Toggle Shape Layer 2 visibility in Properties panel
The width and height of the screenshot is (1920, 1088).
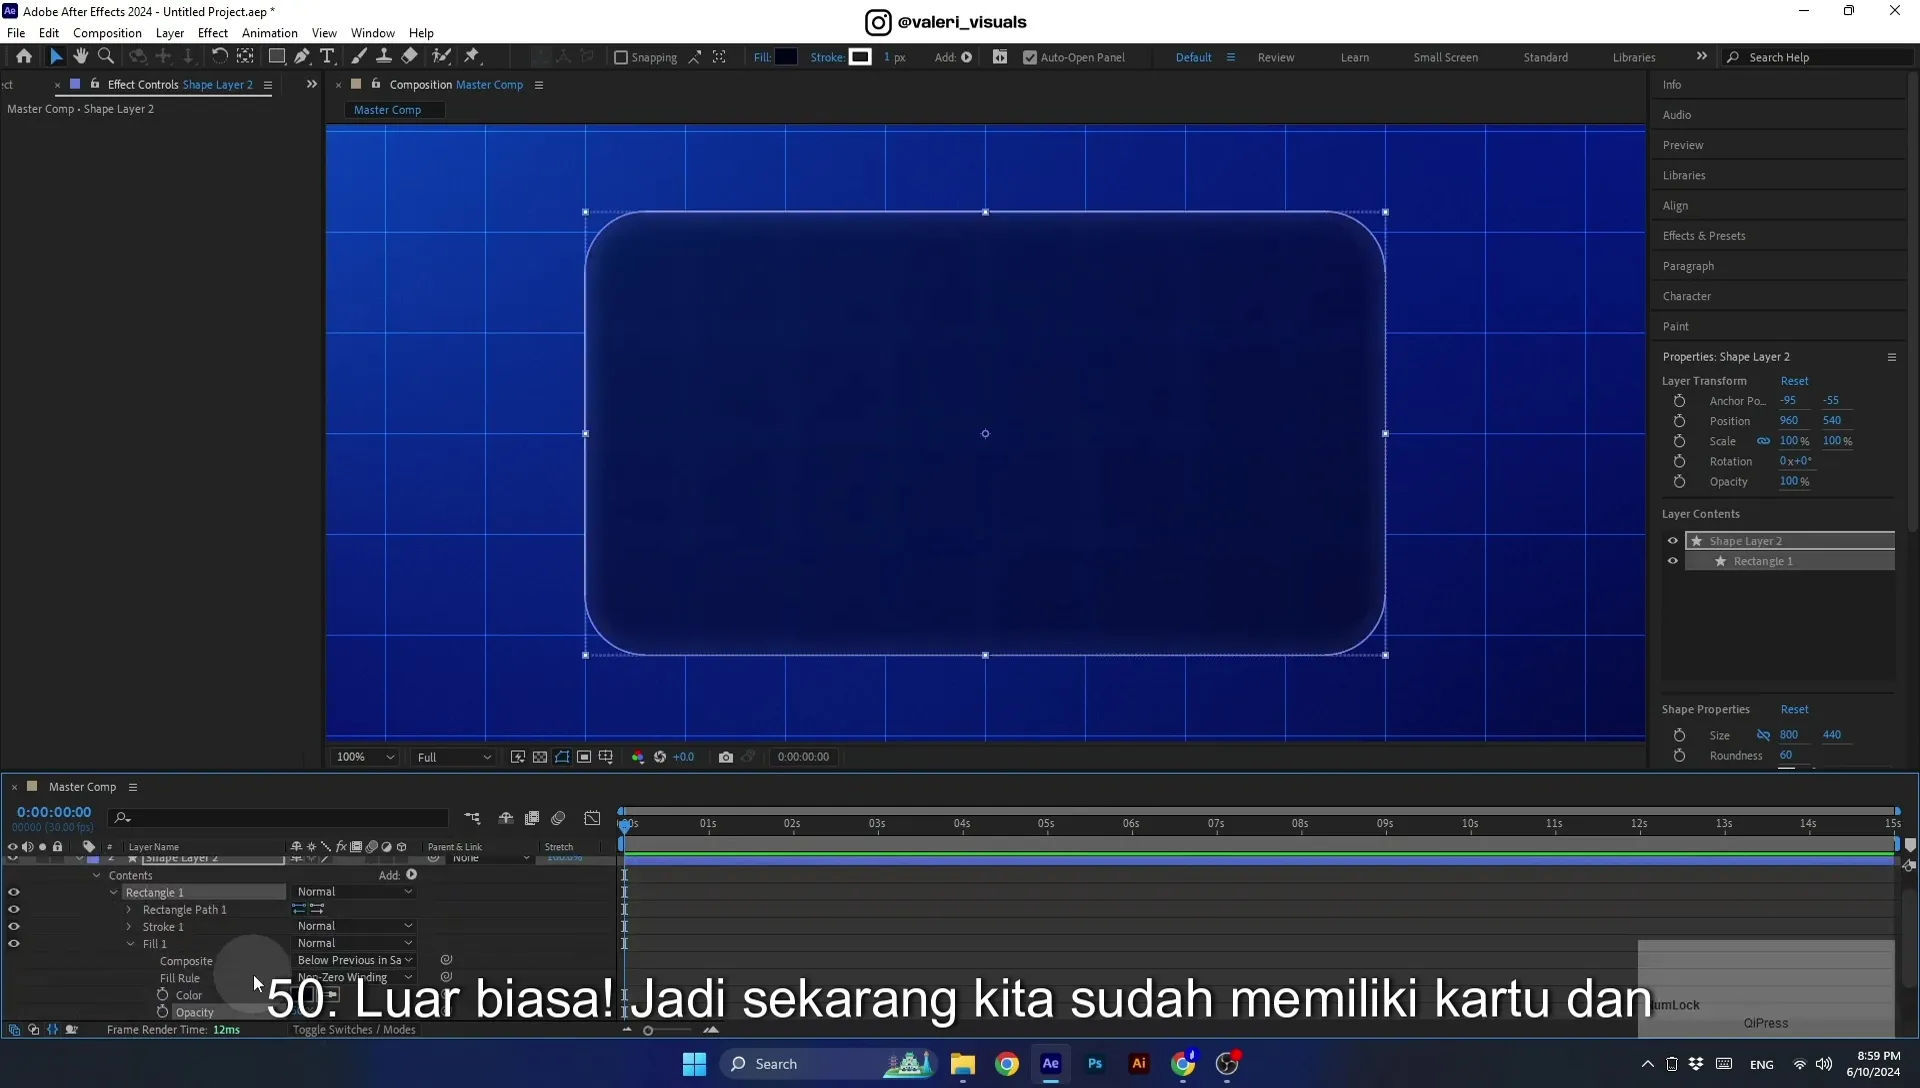(x=1672, y=541)
